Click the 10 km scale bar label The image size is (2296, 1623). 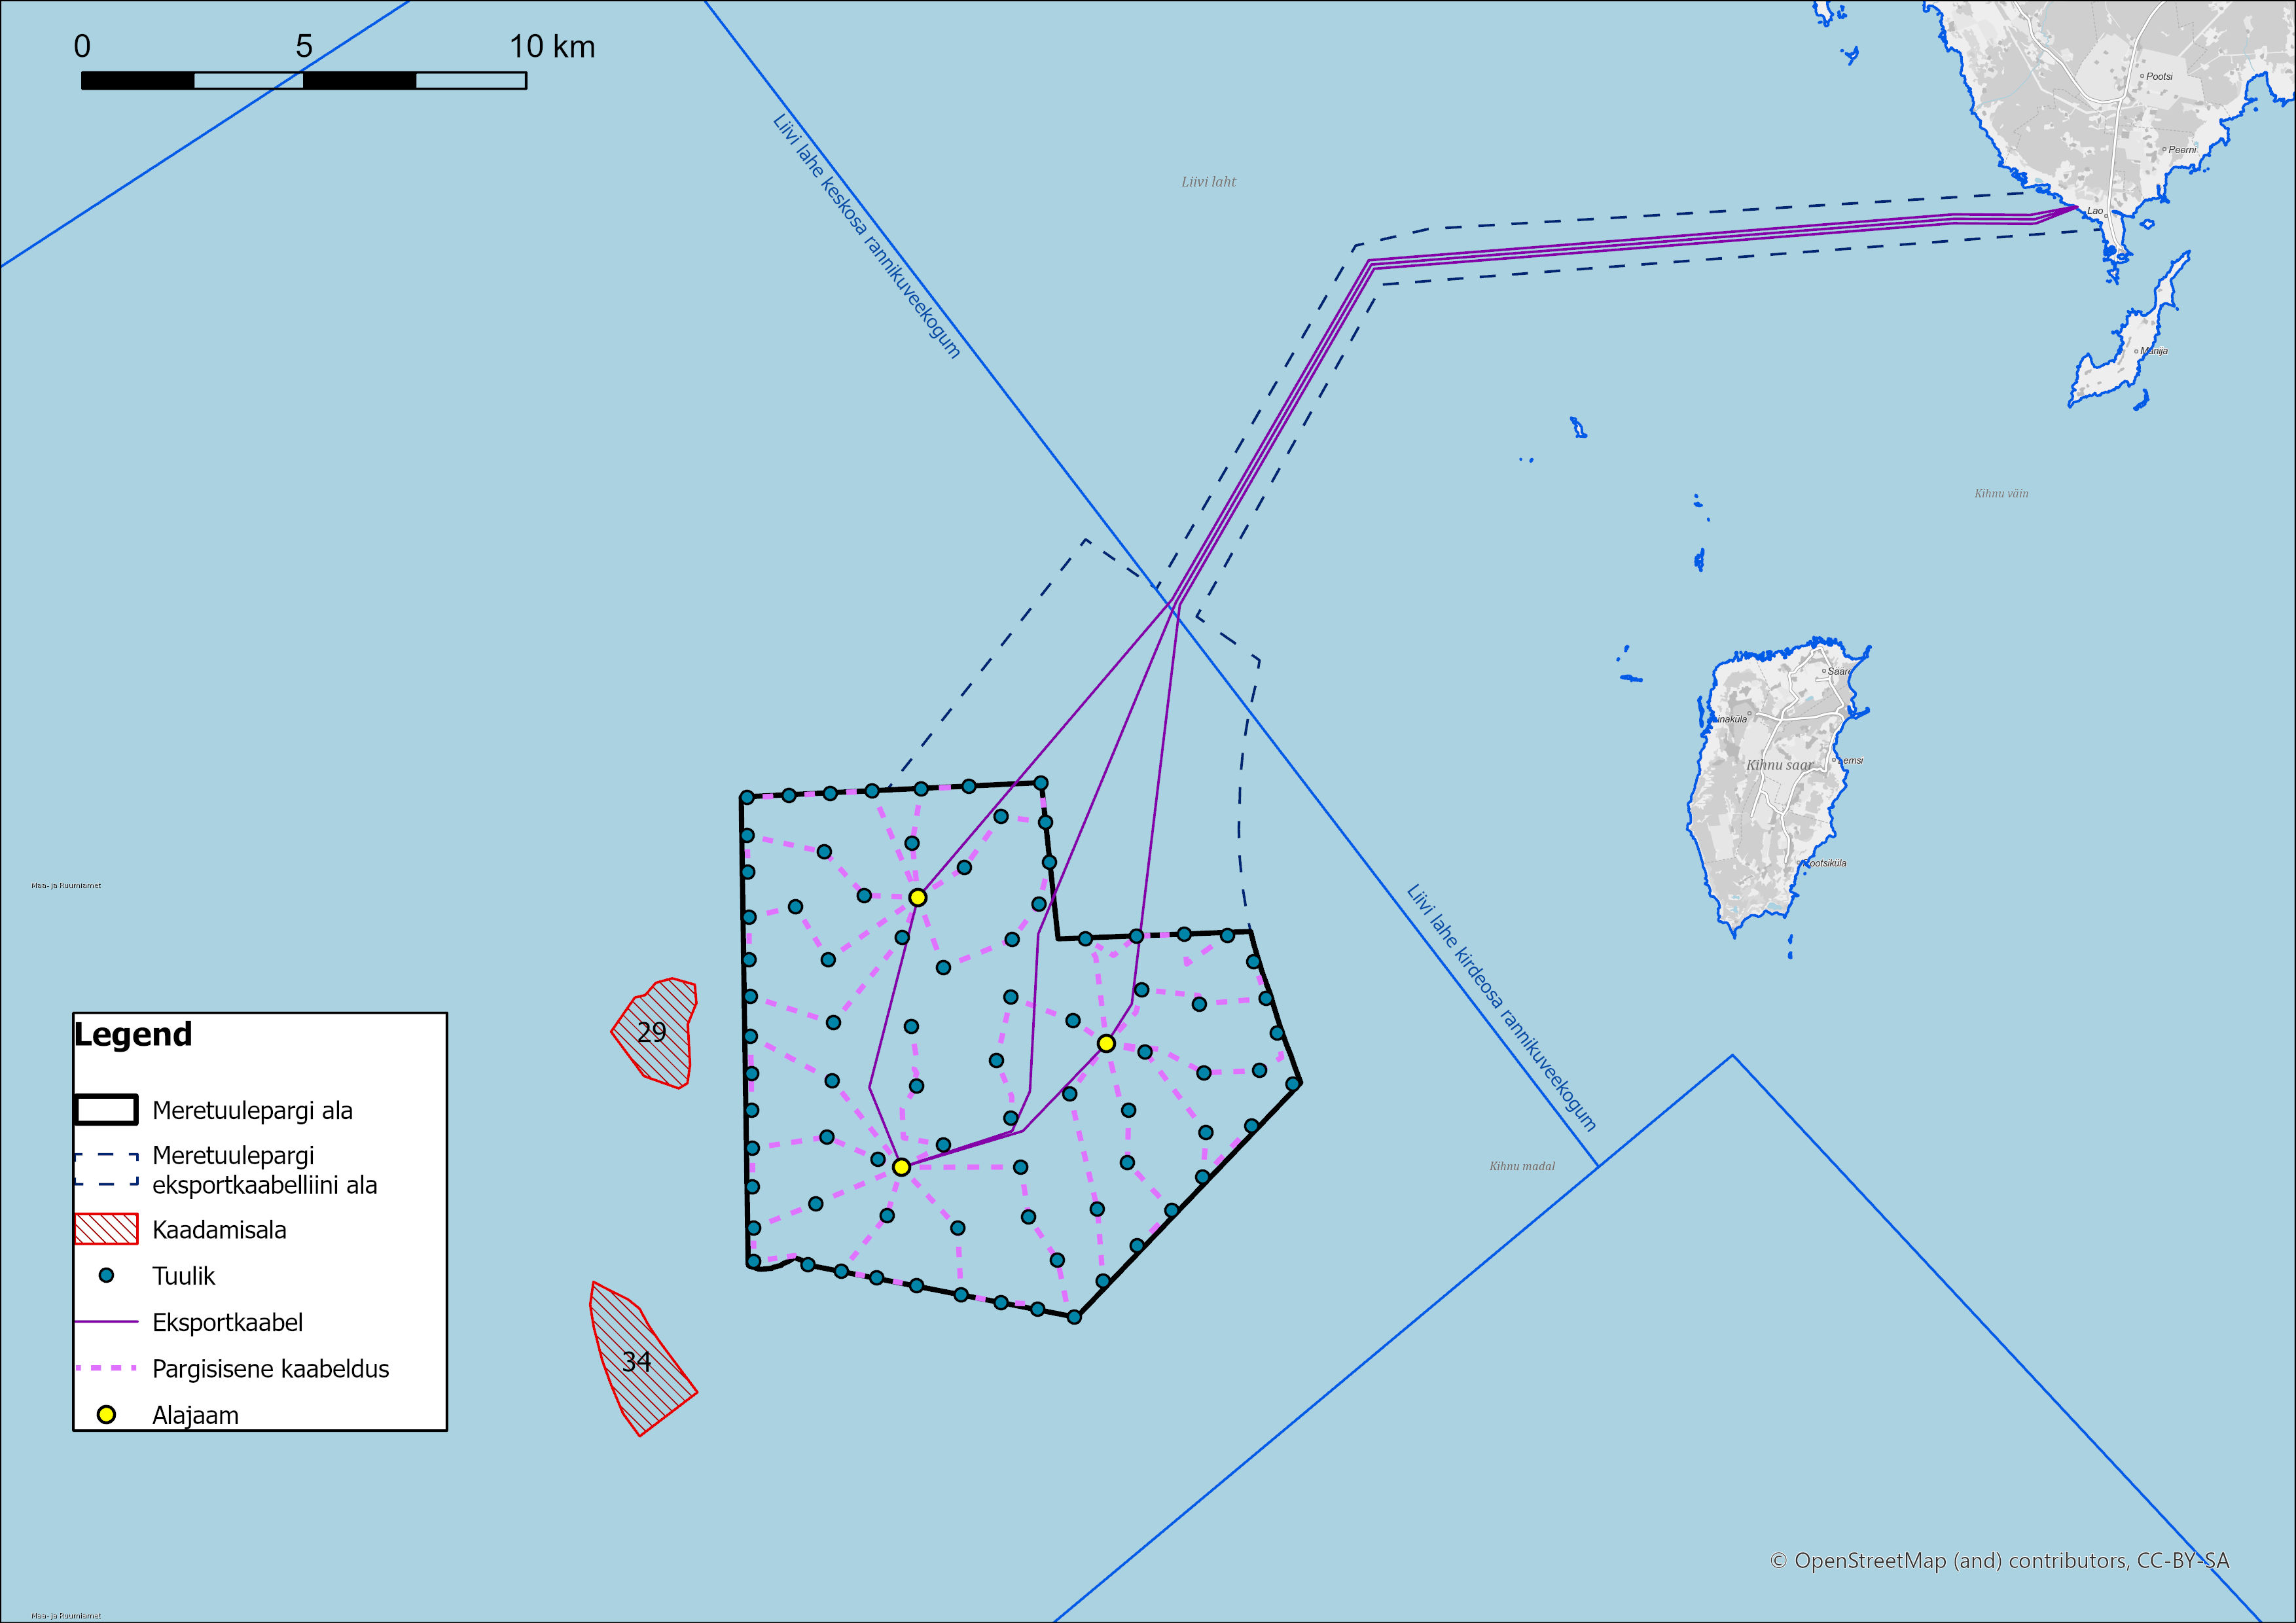[552, 47]
